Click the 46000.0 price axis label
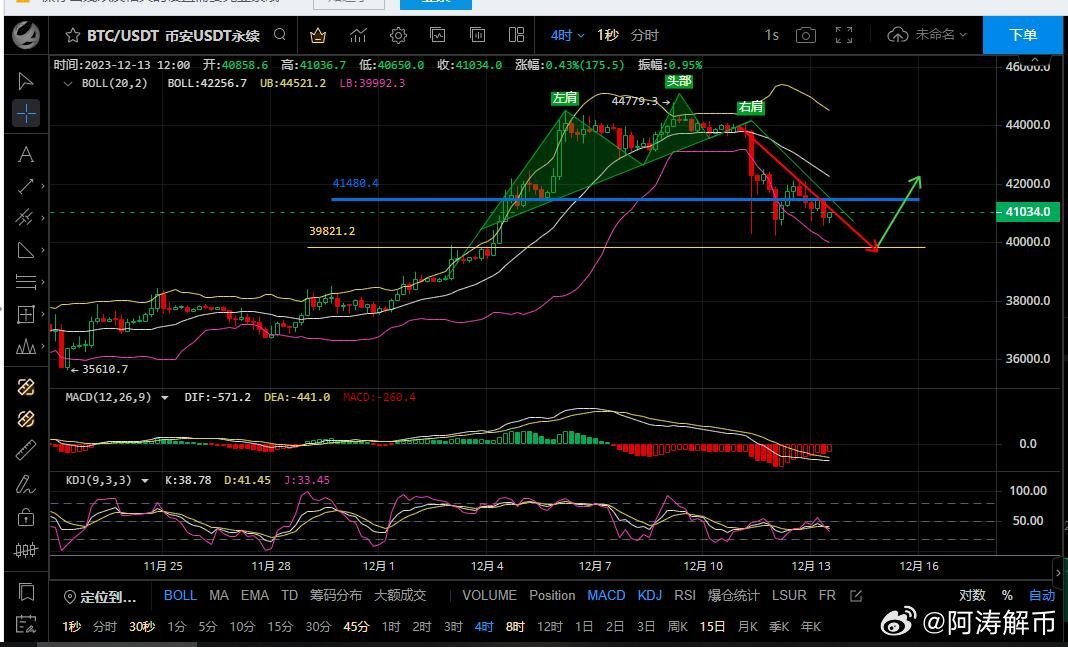This screenshot has height=647, width=1068. [x=1028, y=66]
